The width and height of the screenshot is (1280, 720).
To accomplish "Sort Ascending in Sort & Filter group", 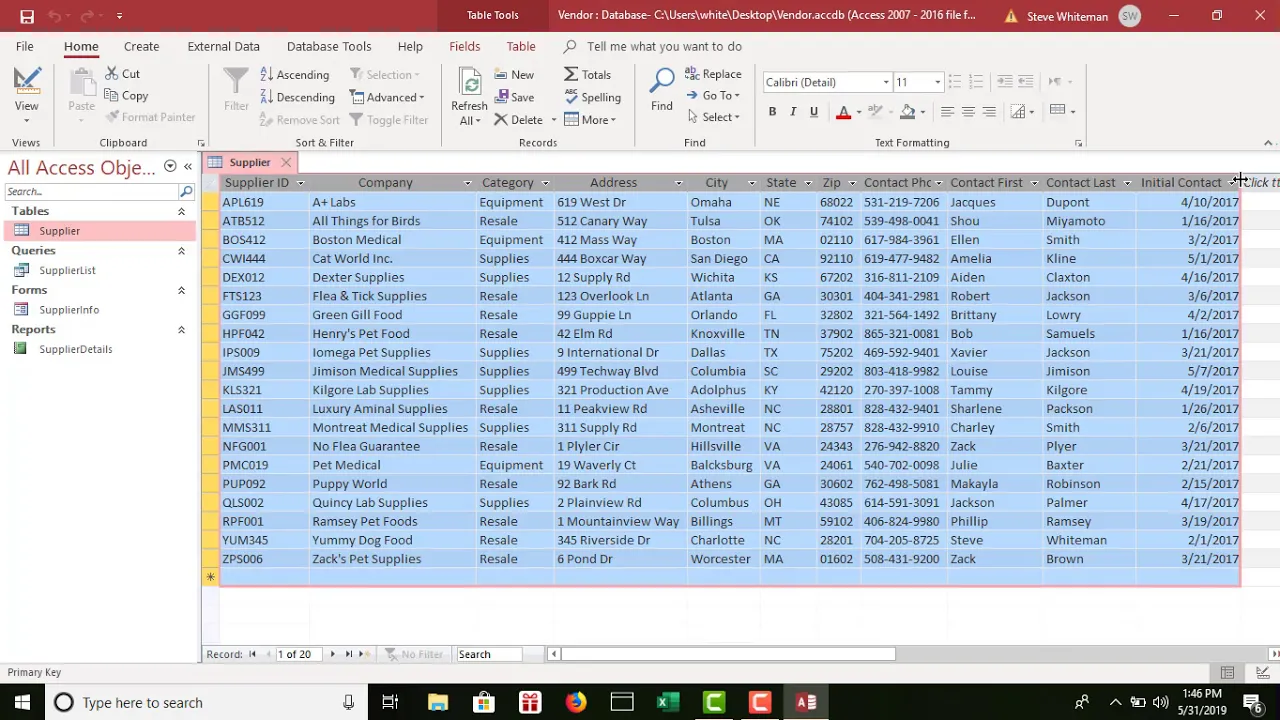I will (x=294, y=75).
